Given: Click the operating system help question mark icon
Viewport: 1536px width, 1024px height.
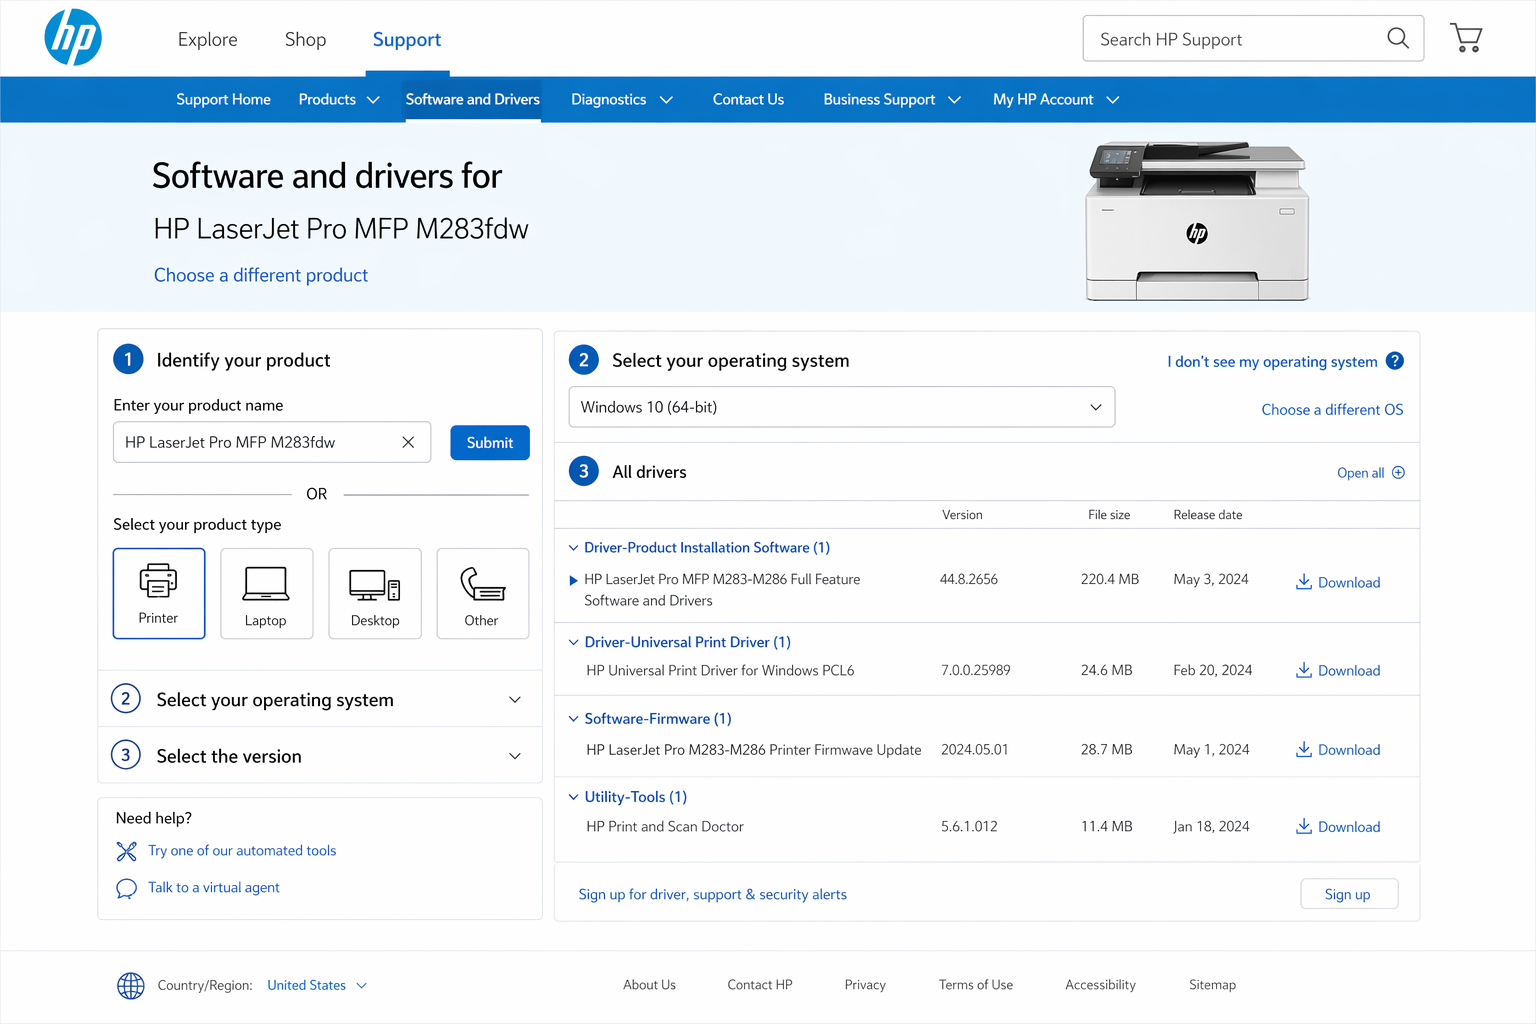Looking at the screenshot, I should [1395, 361].
